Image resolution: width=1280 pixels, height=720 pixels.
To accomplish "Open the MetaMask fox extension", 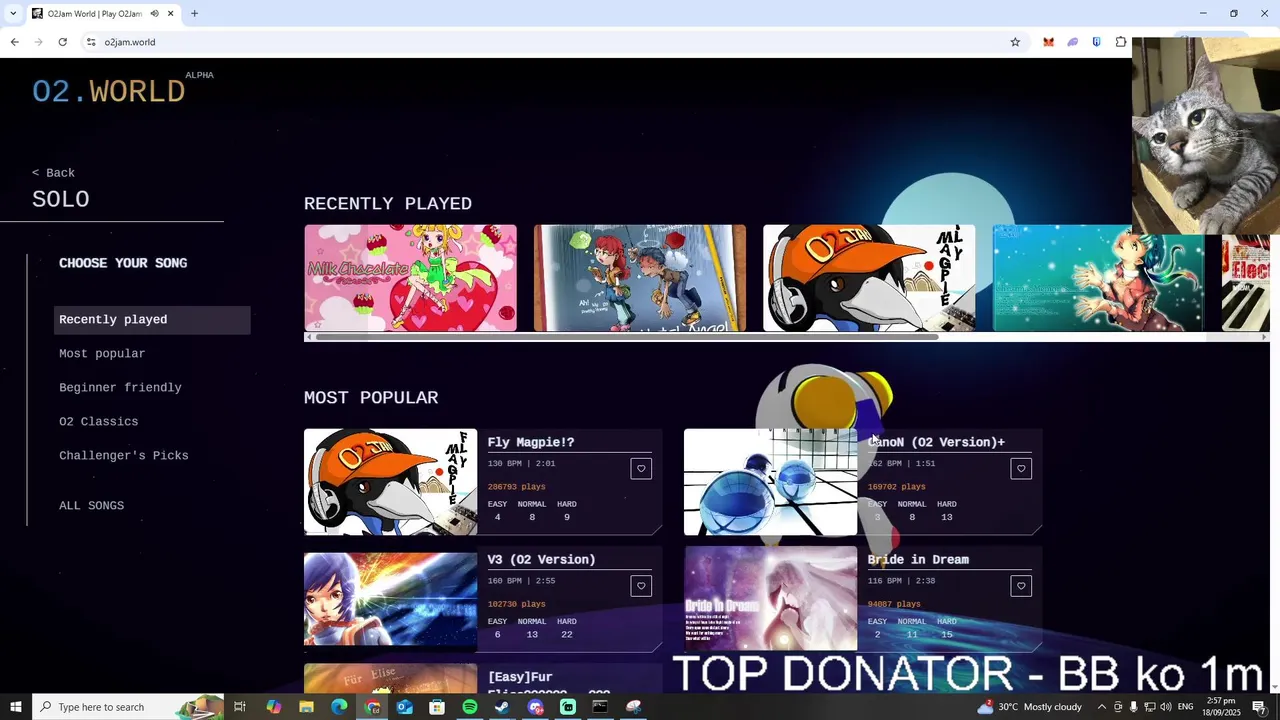I will [1048, 42].
